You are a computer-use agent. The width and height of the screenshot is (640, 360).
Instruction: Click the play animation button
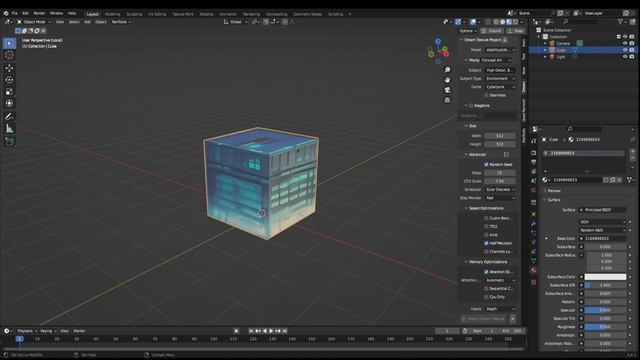pyautogui.click(x=271, y=331)
